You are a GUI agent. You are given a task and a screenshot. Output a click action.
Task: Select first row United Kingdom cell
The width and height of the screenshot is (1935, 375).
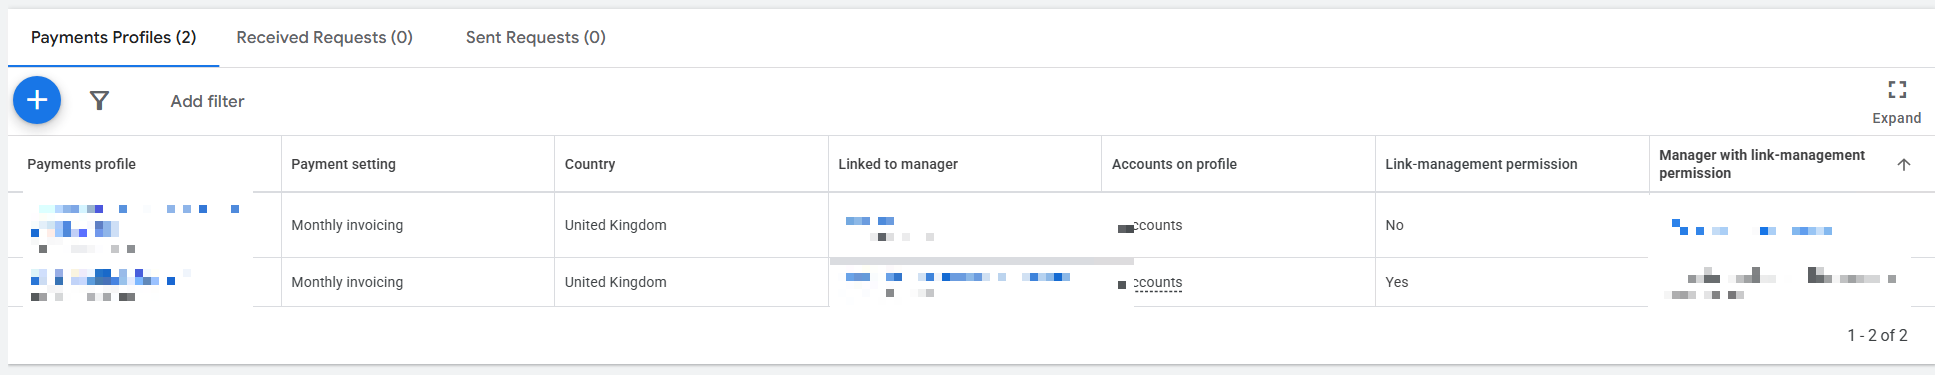pyautogui.click(x=691, y=225)
